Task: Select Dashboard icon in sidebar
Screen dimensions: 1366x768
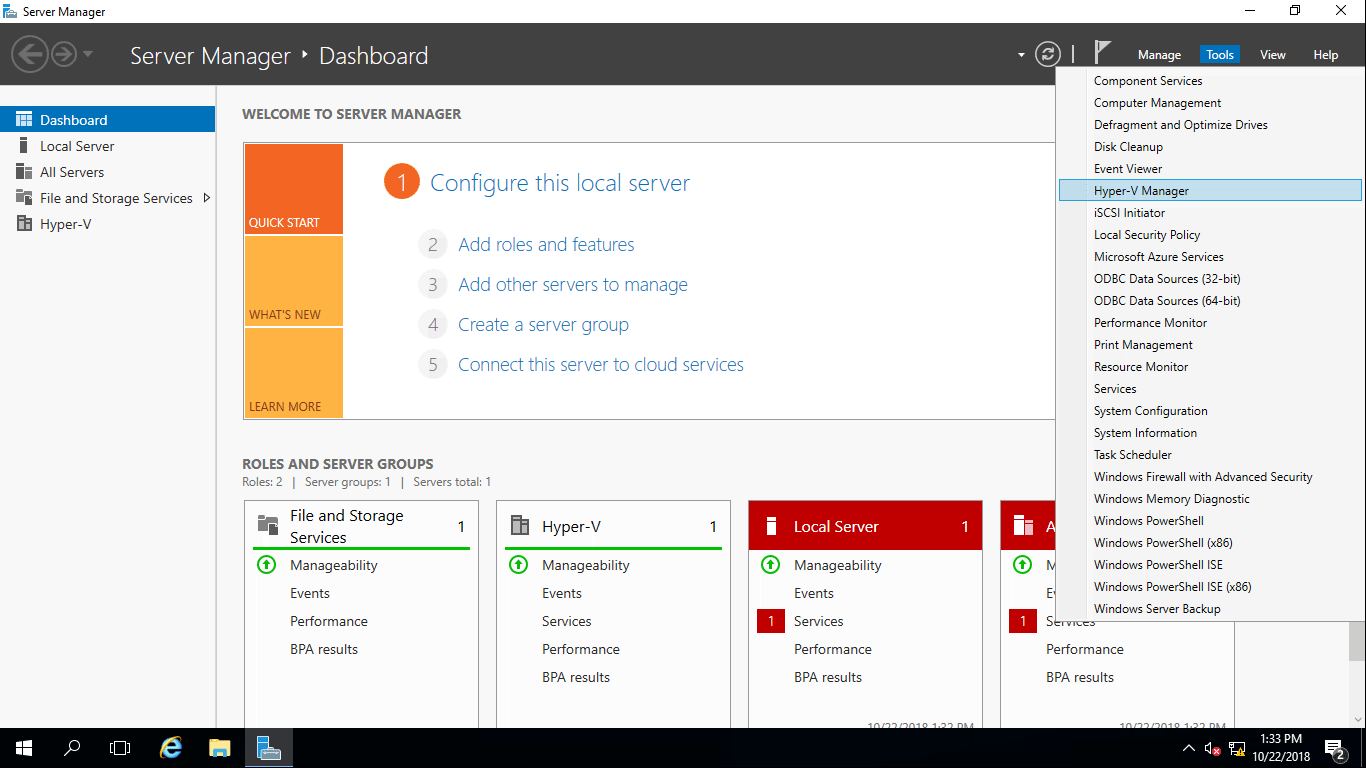Action: coord(24,119)
